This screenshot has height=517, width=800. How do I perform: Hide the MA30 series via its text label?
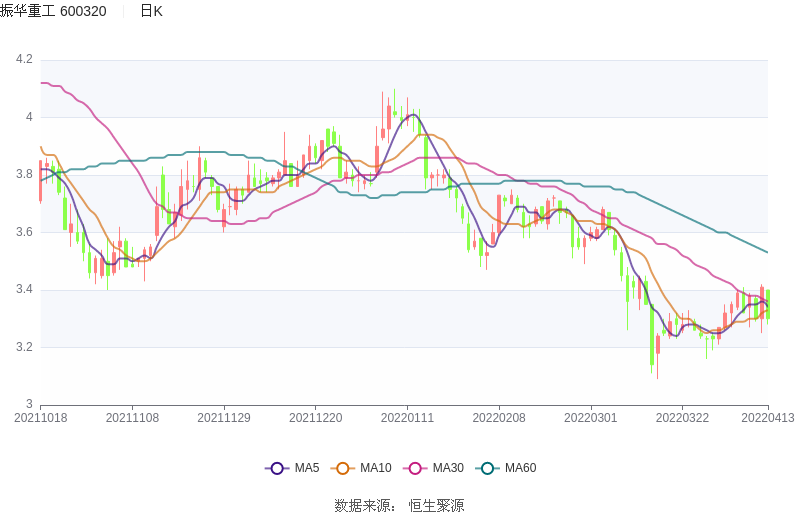pyautogui.click(x=447, y=468)
